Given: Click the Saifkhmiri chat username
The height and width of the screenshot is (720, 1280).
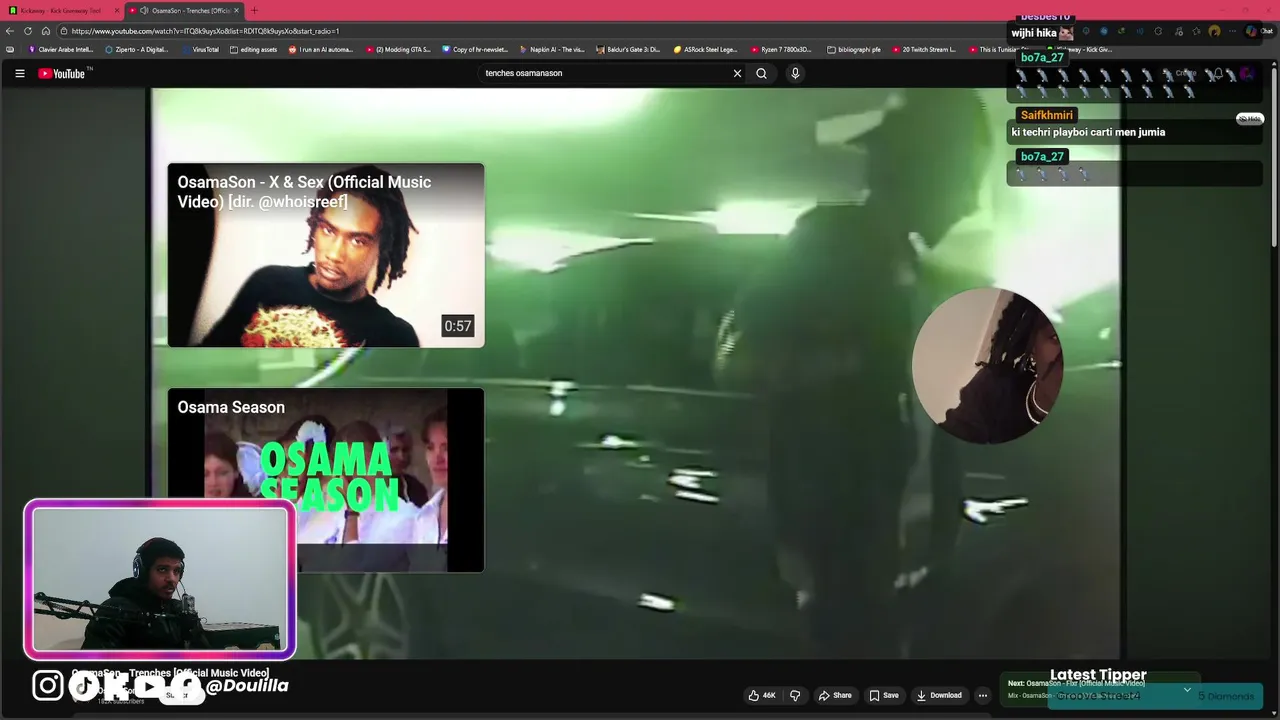Looking at the screenshot, I should coord(1047,115).
